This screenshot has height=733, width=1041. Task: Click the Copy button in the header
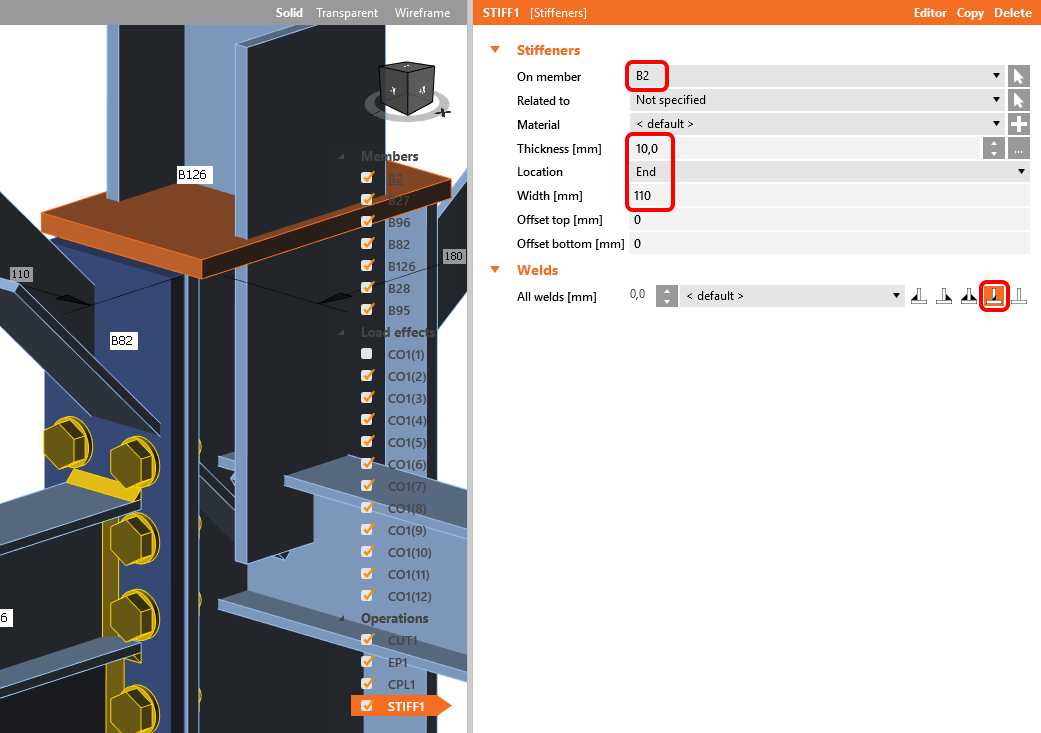(970, 13)
